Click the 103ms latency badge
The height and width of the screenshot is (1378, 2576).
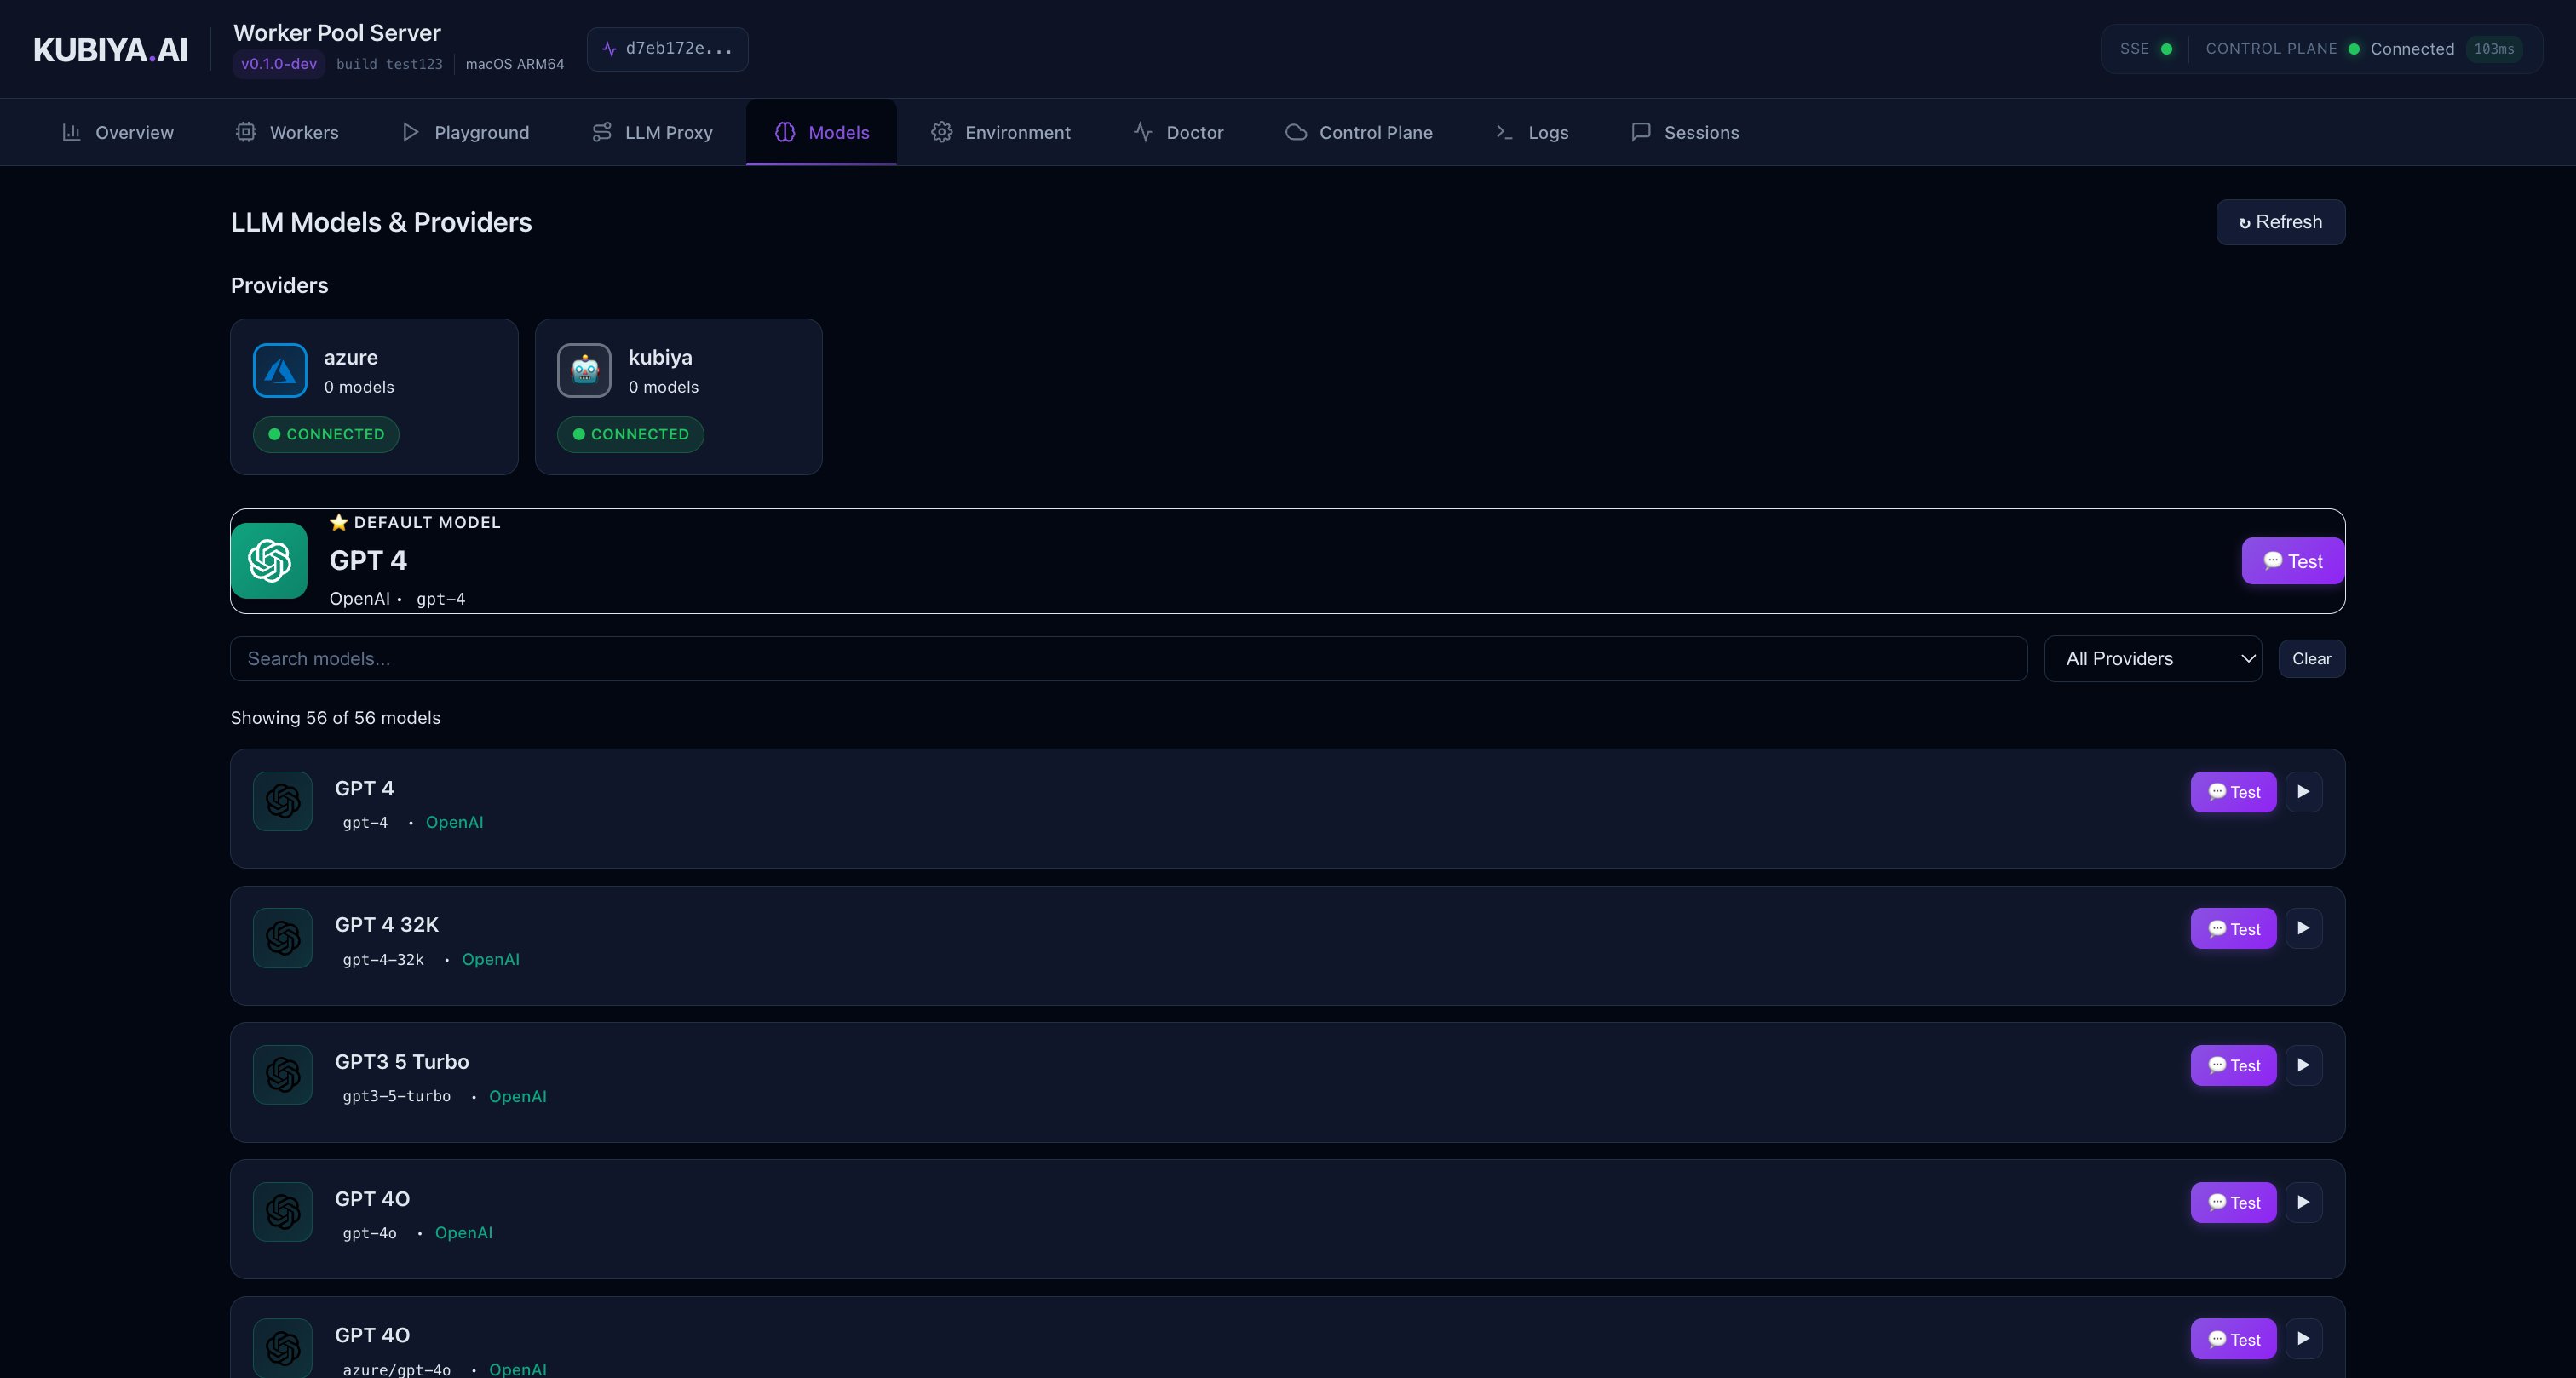click(x=2494, y=49)
